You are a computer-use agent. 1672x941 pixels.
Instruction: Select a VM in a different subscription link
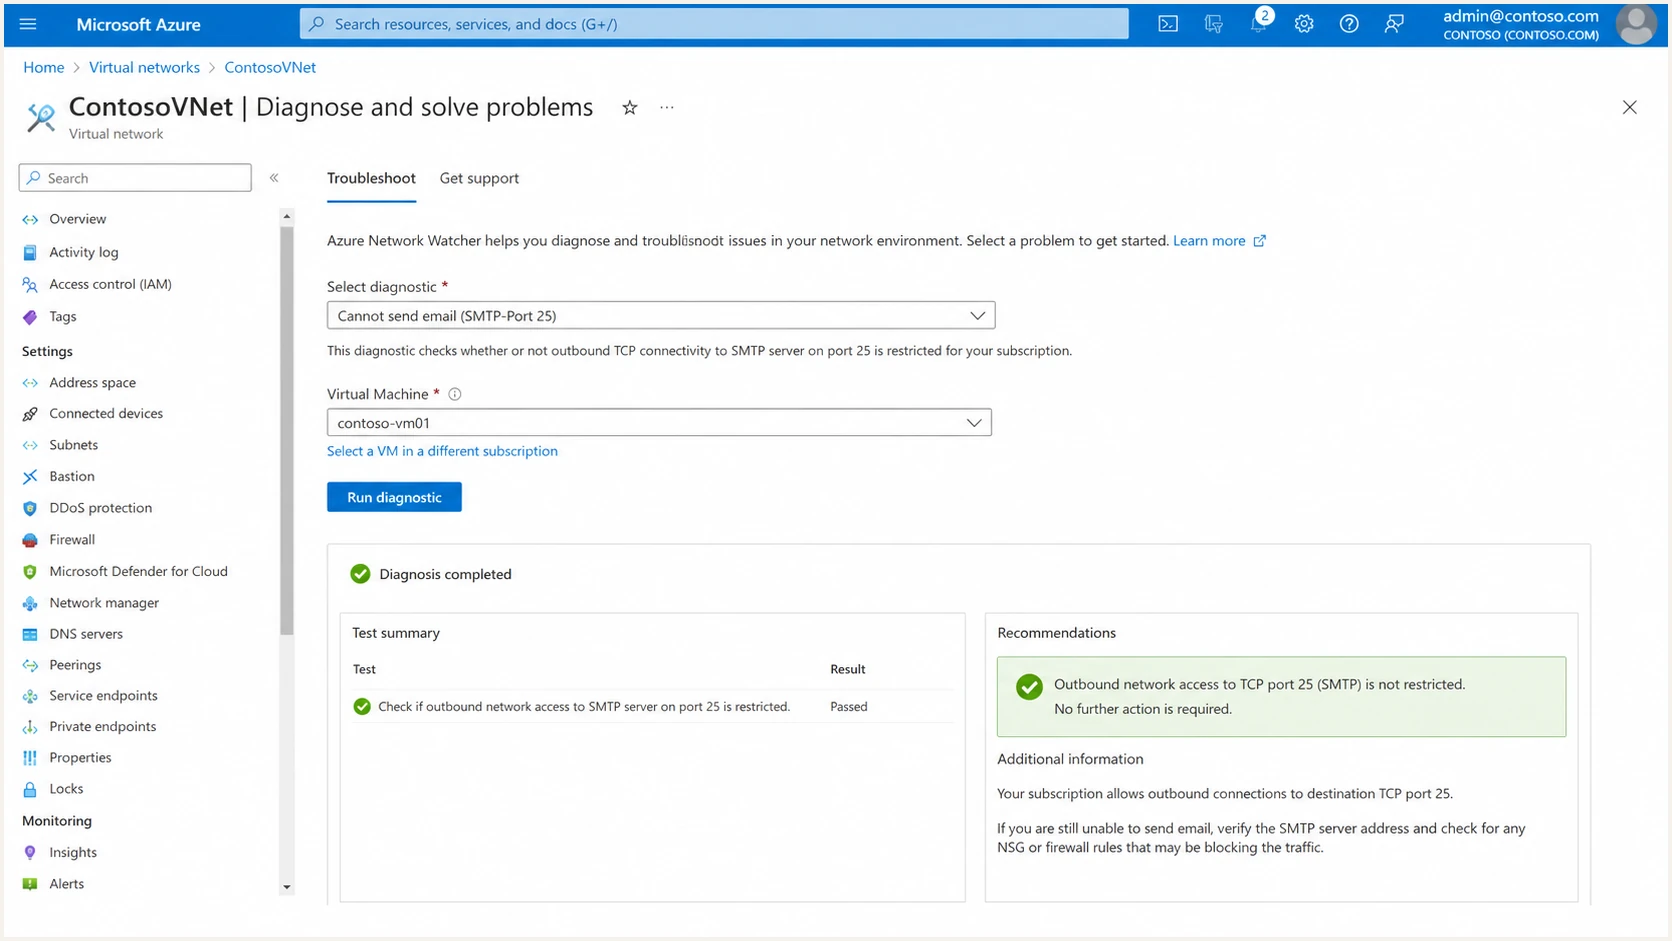(x=442, y=451)
